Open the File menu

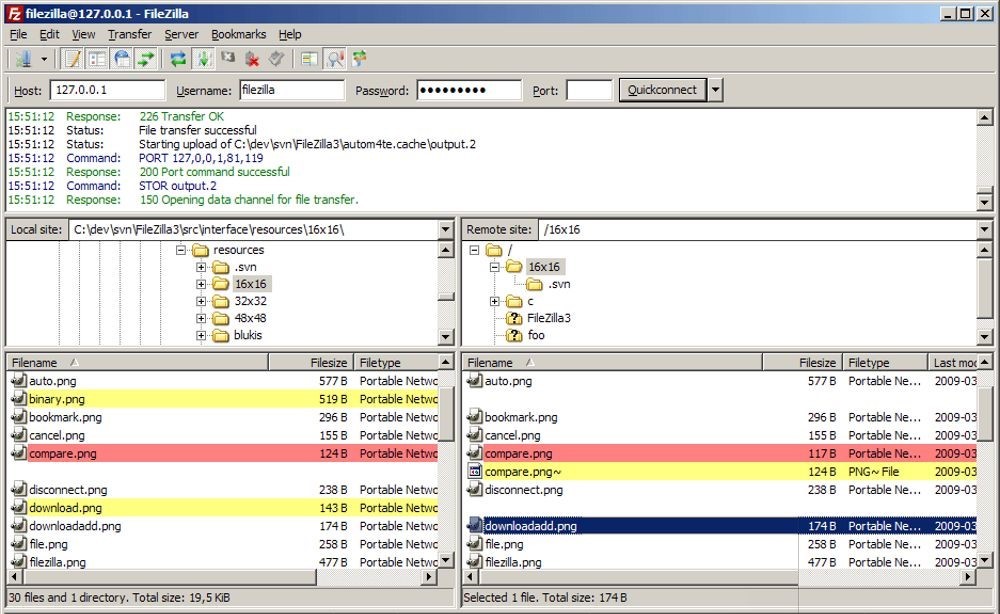[18, 34]
